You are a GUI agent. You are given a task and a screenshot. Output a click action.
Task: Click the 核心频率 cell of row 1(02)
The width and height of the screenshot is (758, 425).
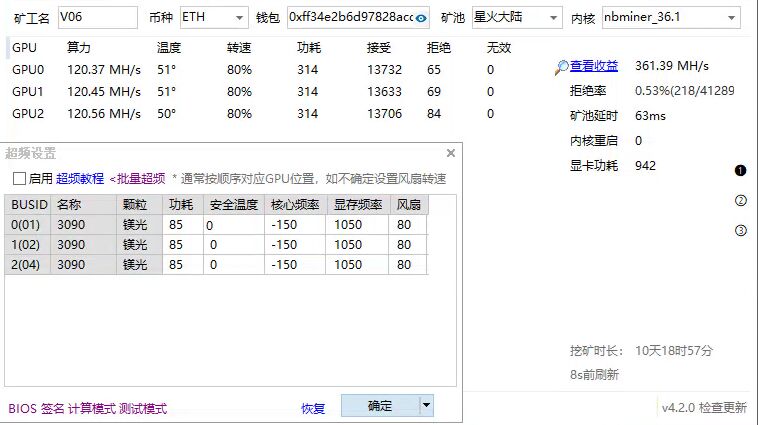295,245
